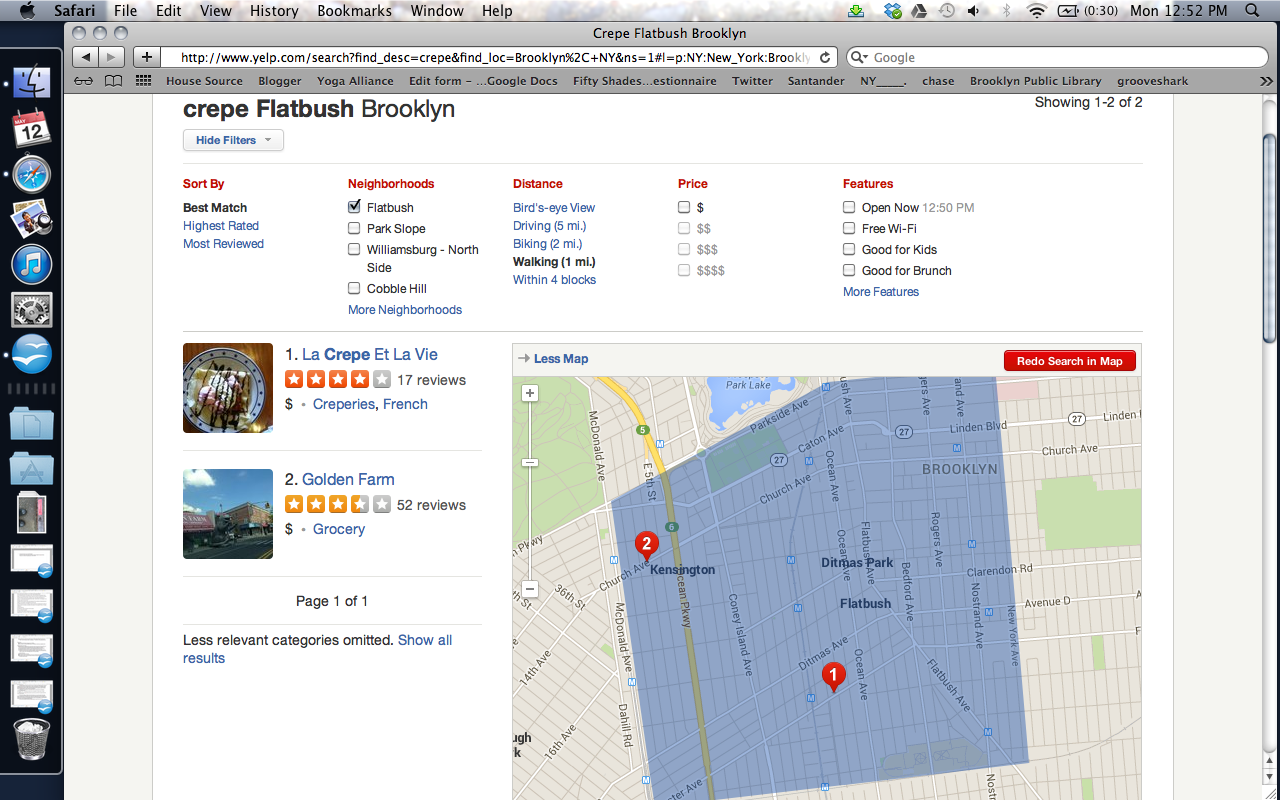1280x800 pixels.
Task: Click the plus add-bookmark button
Action: tap(147, 57)
